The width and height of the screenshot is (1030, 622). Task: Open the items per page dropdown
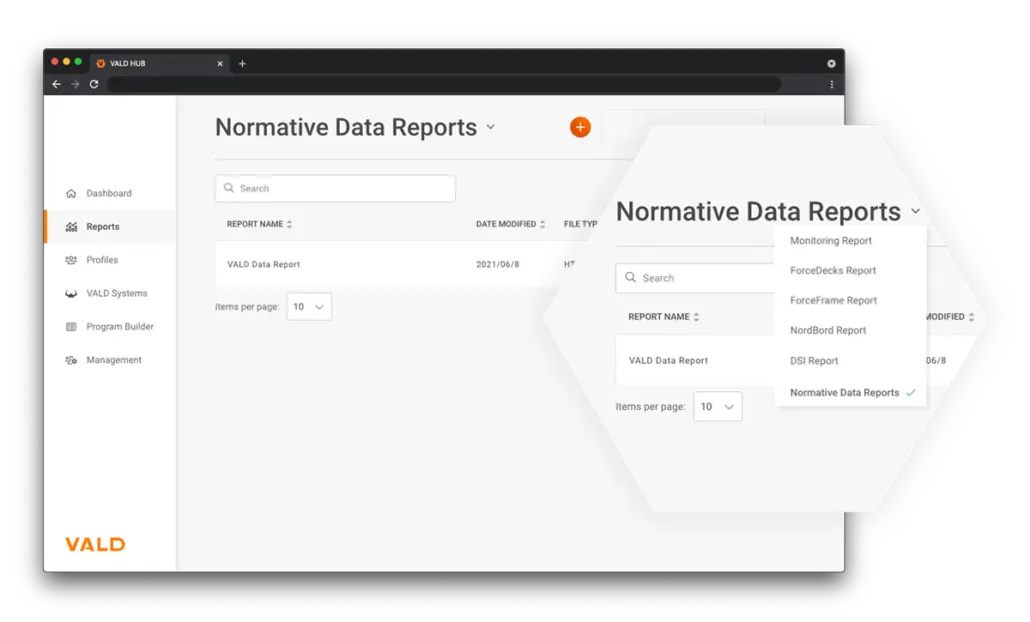(309, 307)
